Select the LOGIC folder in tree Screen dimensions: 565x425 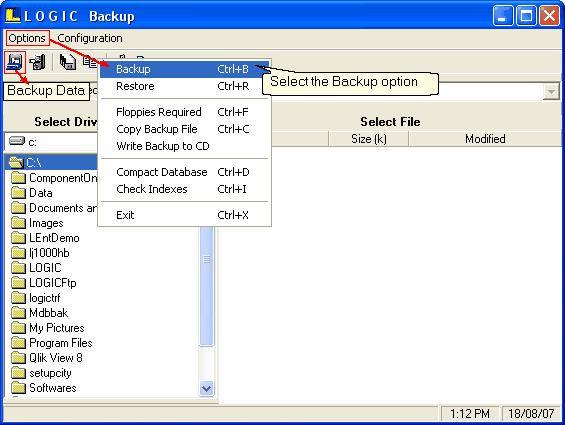click(x=45, y=268)
